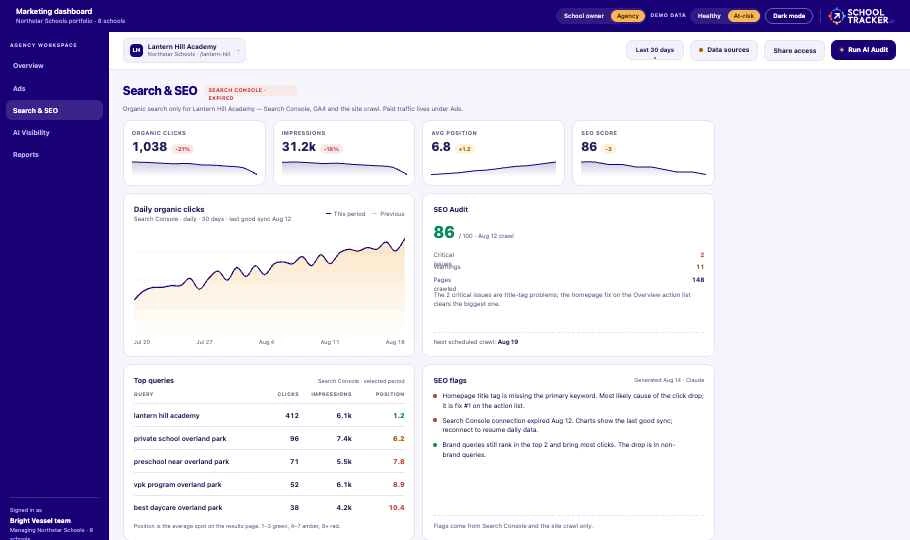Click the Warnings count 11
910x540 pixels.
click(x=700, y=267)
